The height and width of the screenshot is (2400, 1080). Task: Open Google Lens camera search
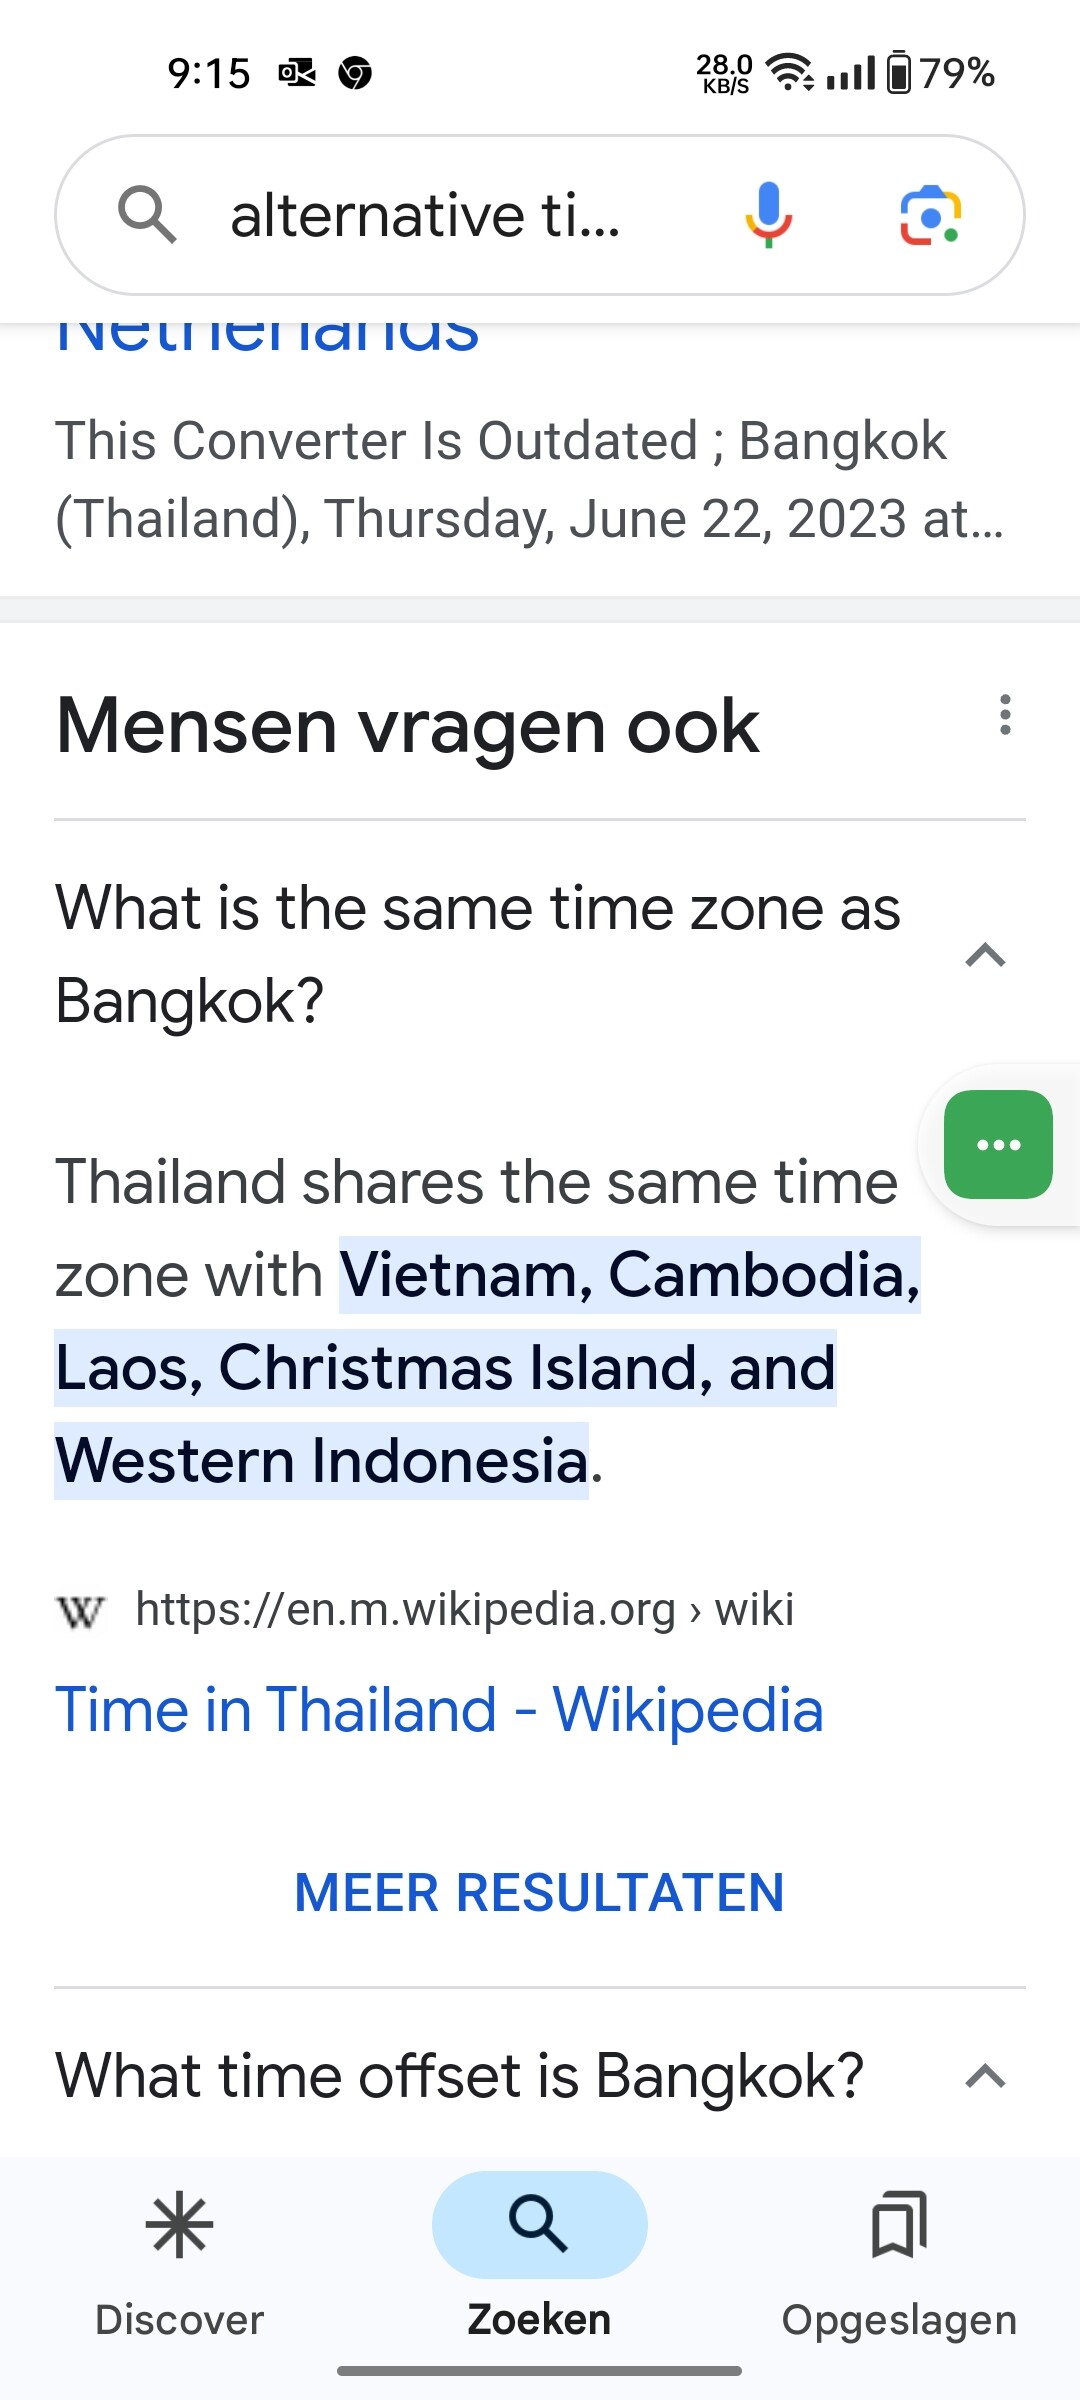930,215
